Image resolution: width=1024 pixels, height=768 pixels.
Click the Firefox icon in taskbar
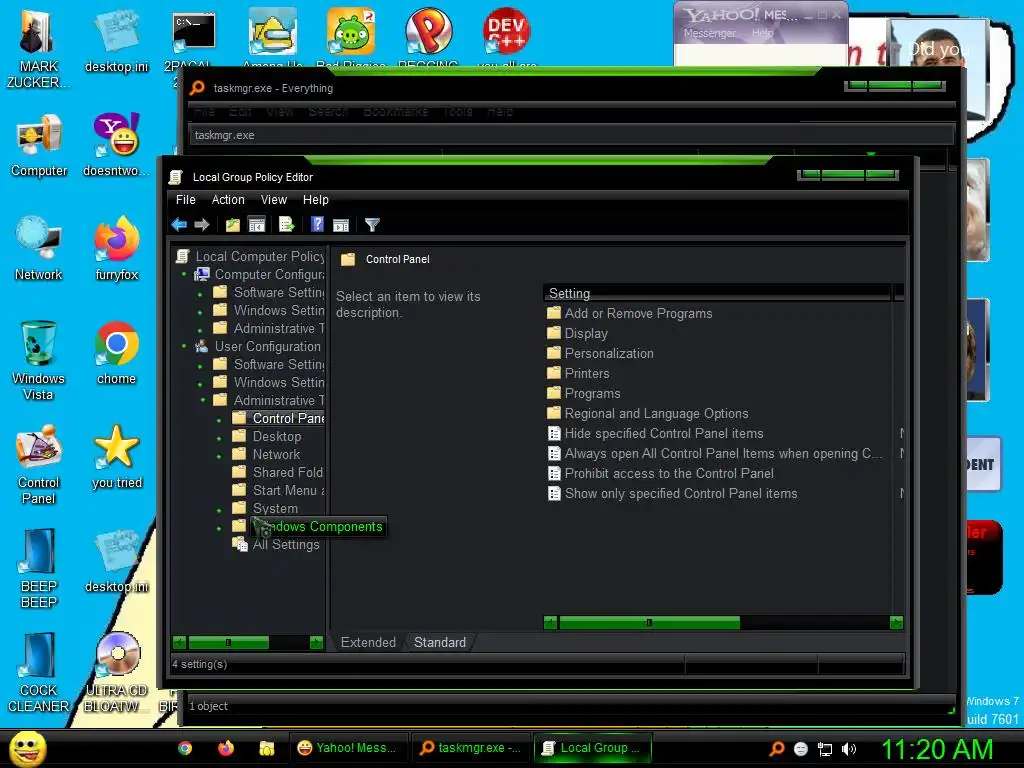[226, 748]
